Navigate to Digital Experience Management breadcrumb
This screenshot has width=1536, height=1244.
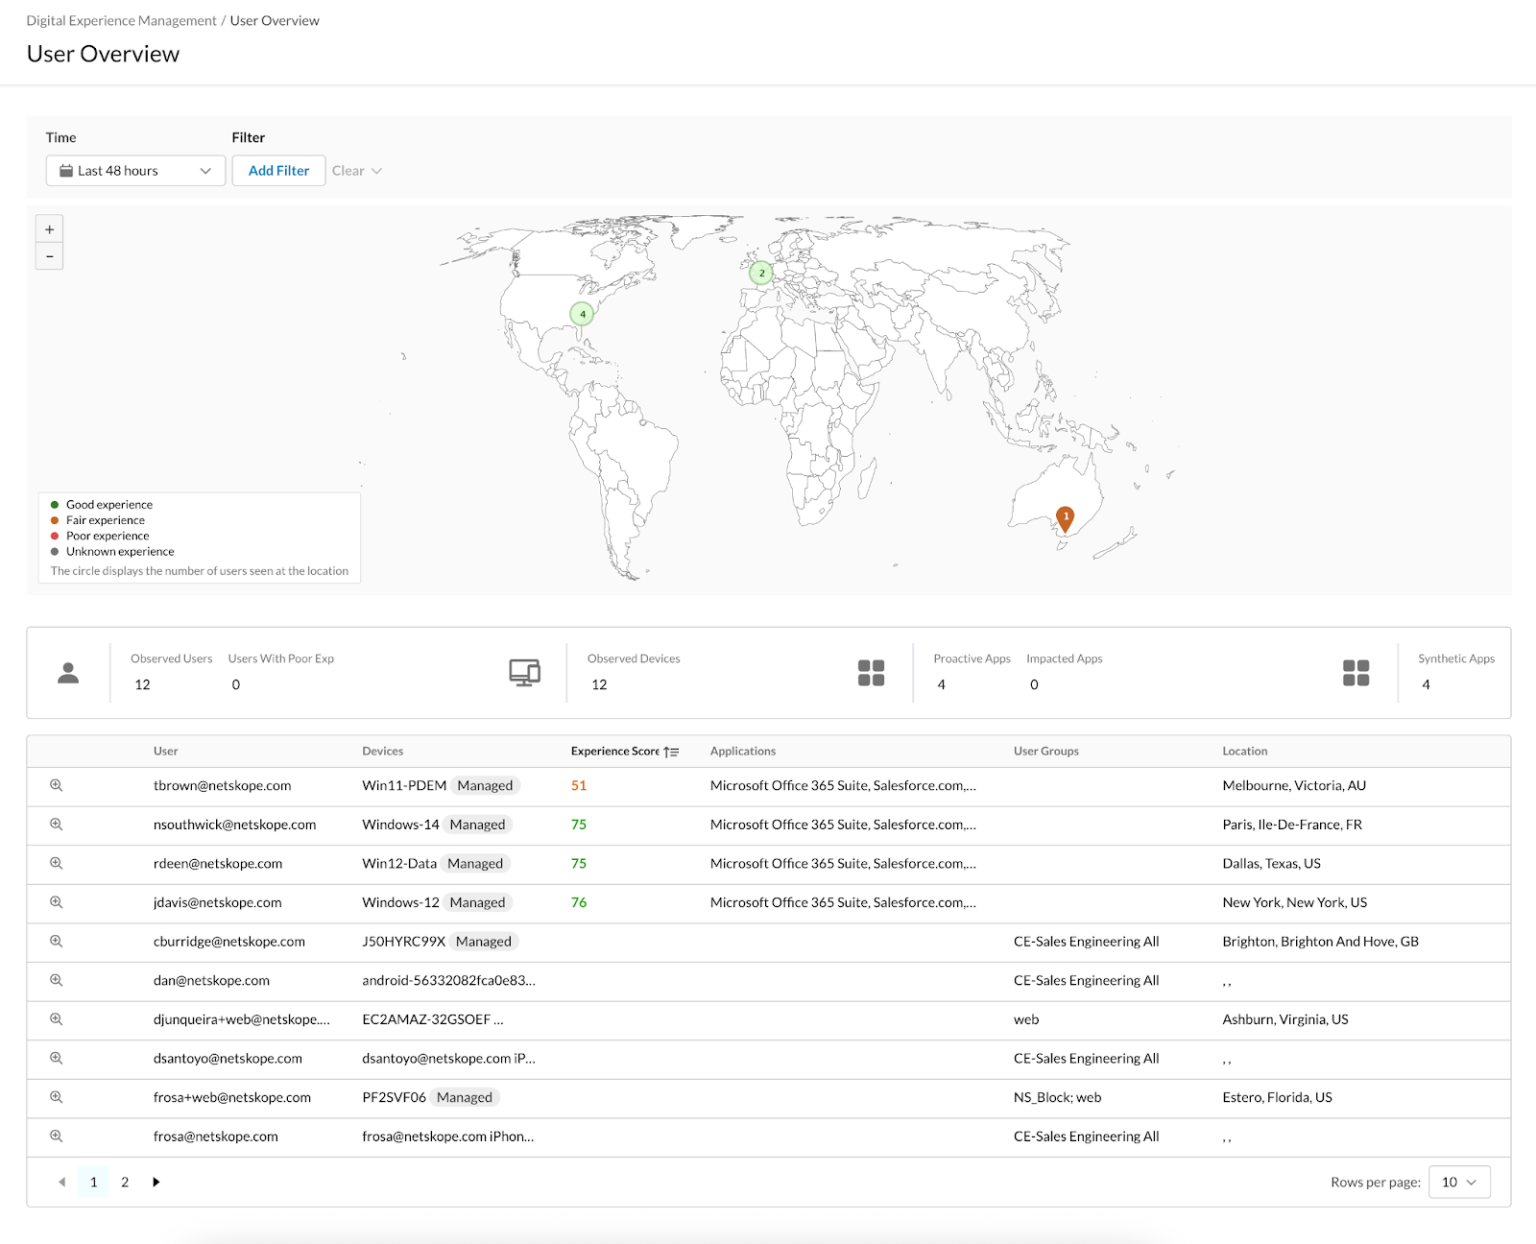[x=122, y=20]
